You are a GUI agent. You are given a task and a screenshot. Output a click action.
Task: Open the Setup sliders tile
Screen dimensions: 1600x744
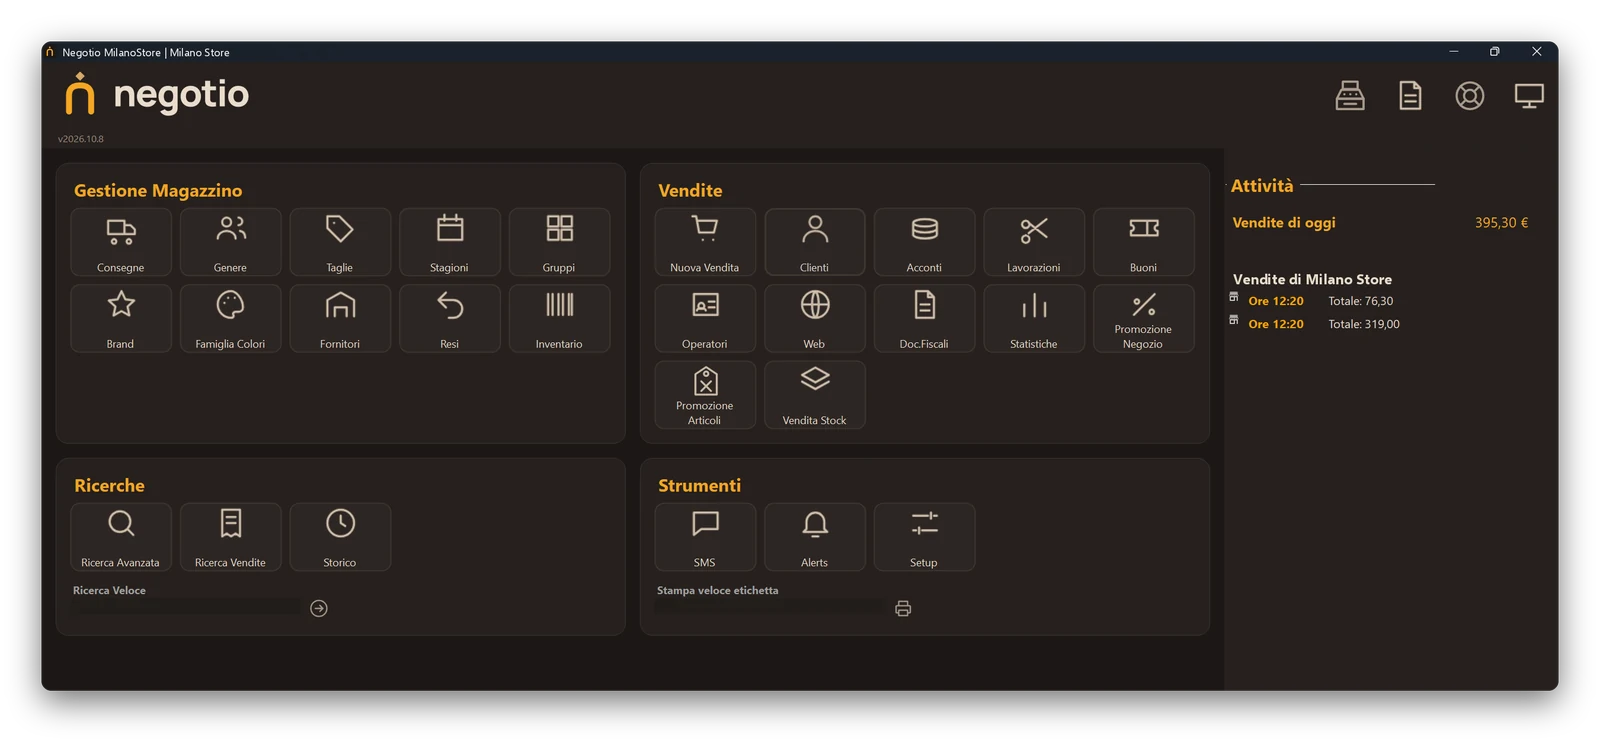coord(924,537)
